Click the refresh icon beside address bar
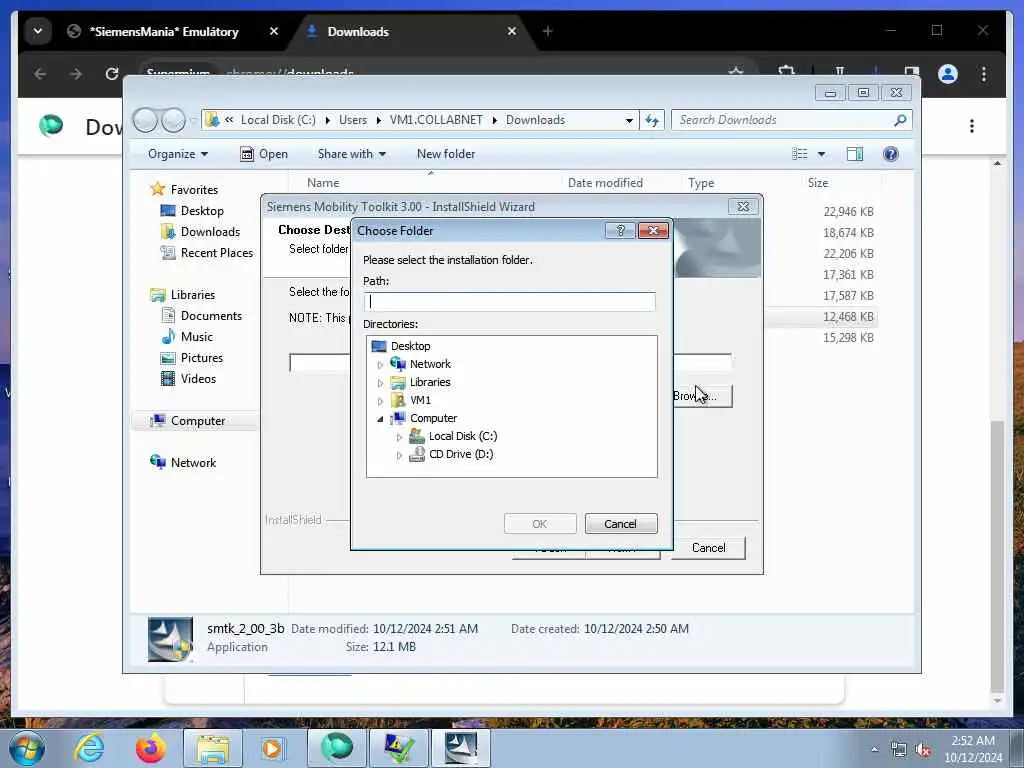The height and width of the screenshot is (768, 1024). (x=652, y=120)
